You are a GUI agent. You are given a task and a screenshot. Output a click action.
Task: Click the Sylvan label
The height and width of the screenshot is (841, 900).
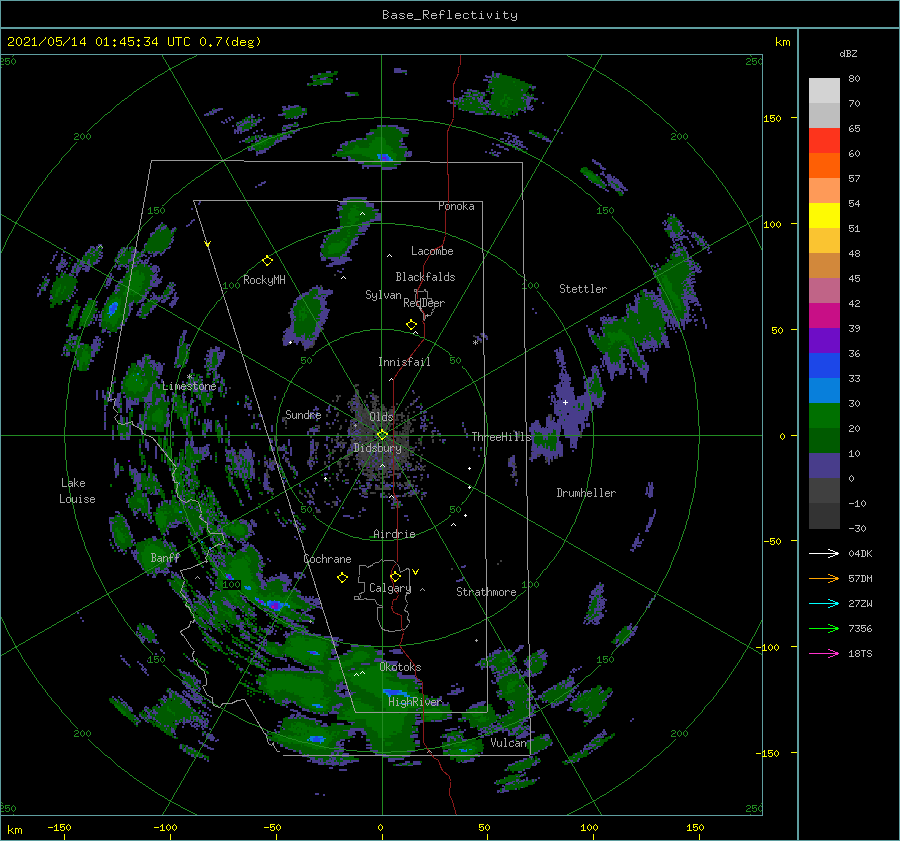383,295
